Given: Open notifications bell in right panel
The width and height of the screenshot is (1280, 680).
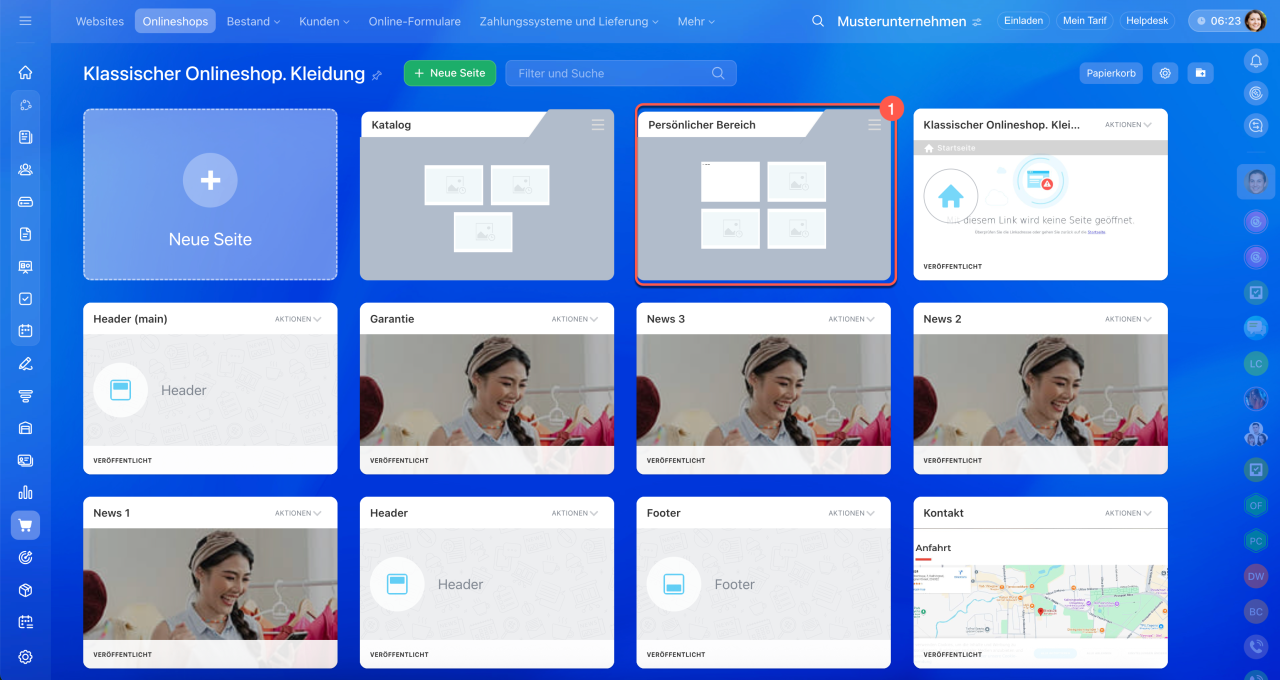Looking at the screenshot, I should coord(1256,61).
